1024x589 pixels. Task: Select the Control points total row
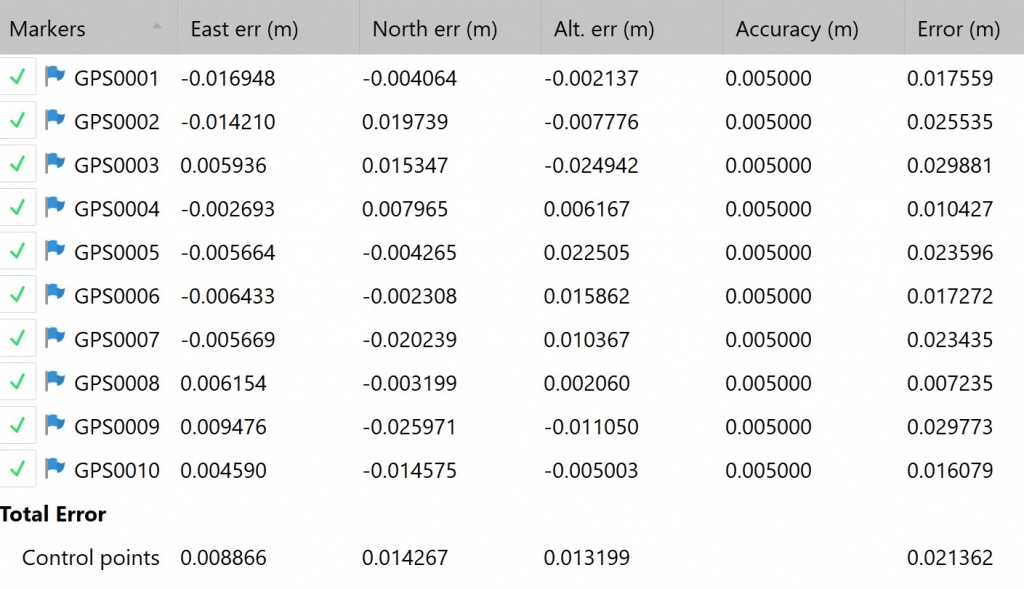pos(91,558)
